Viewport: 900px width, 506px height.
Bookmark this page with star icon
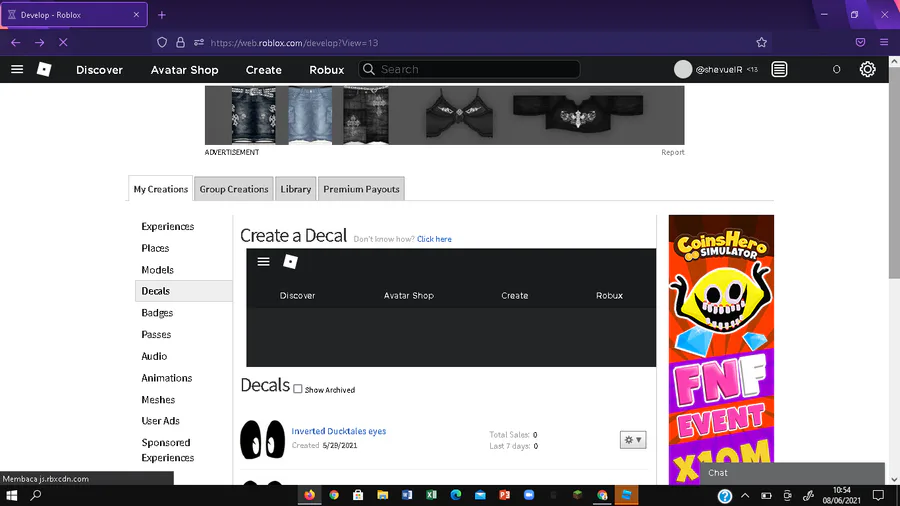pyautogui.click(x=761, y=42)
